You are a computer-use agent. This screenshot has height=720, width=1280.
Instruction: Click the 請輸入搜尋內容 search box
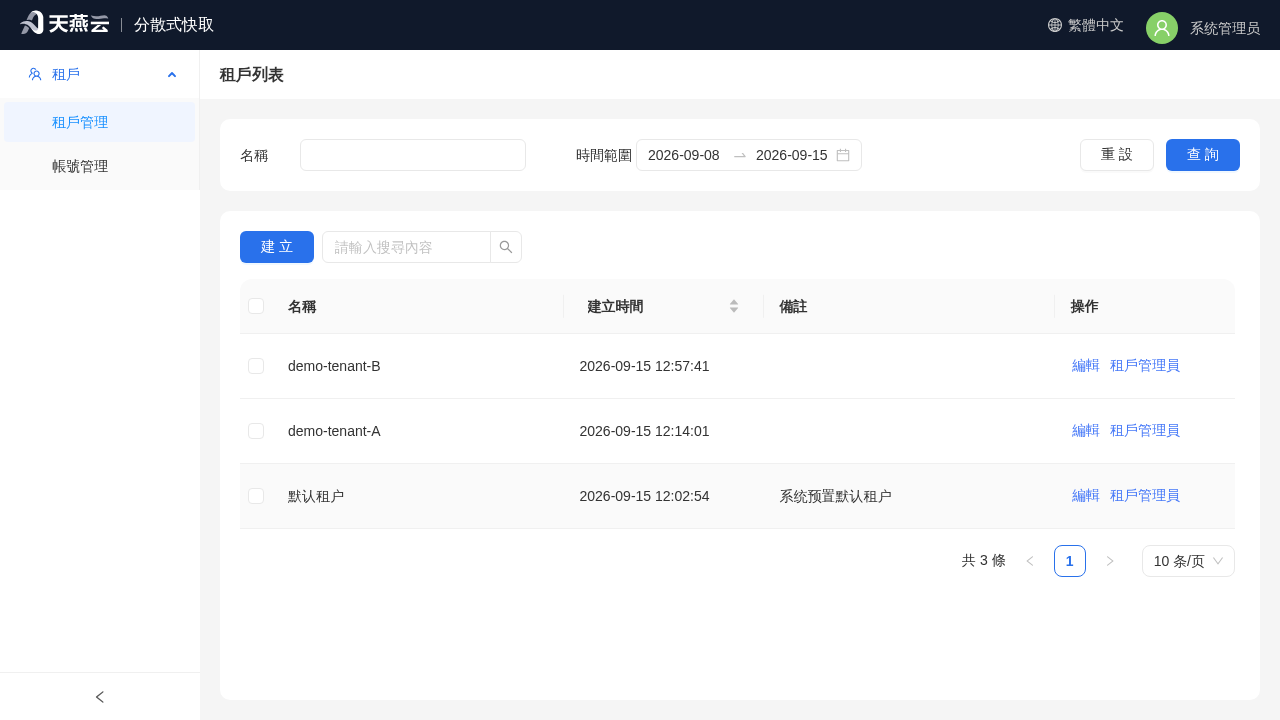click(x=406, y=247)
